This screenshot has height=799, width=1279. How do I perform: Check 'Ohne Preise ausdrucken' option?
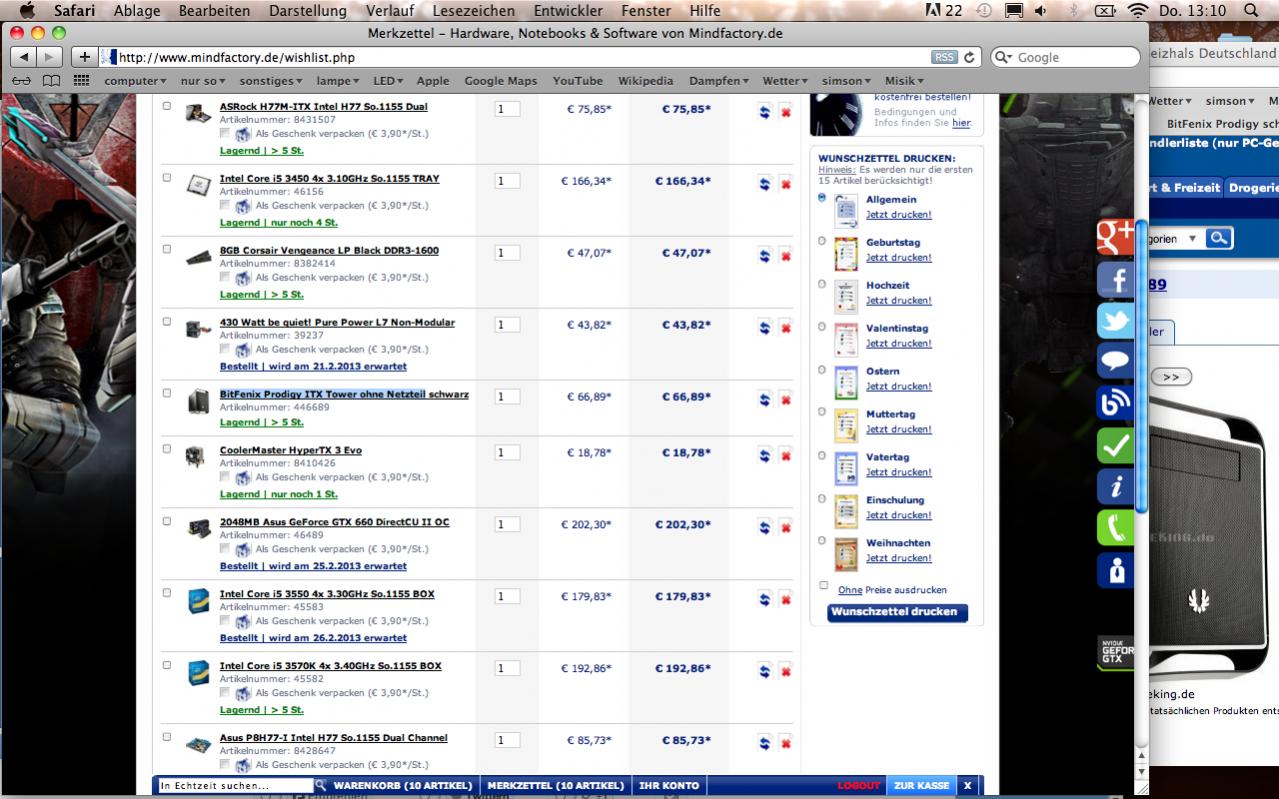(824, 586)
